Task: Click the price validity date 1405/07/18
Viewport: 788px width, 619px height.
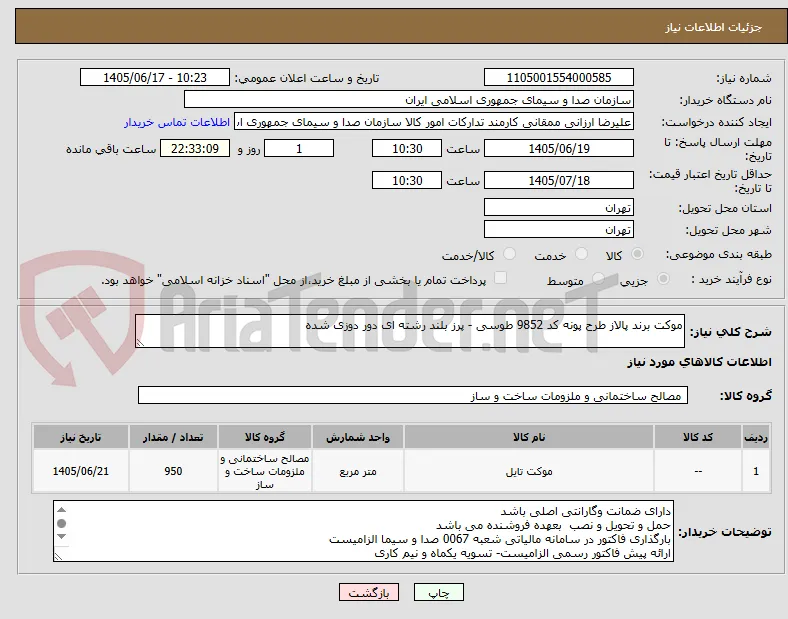Action: tap(559, 180)
